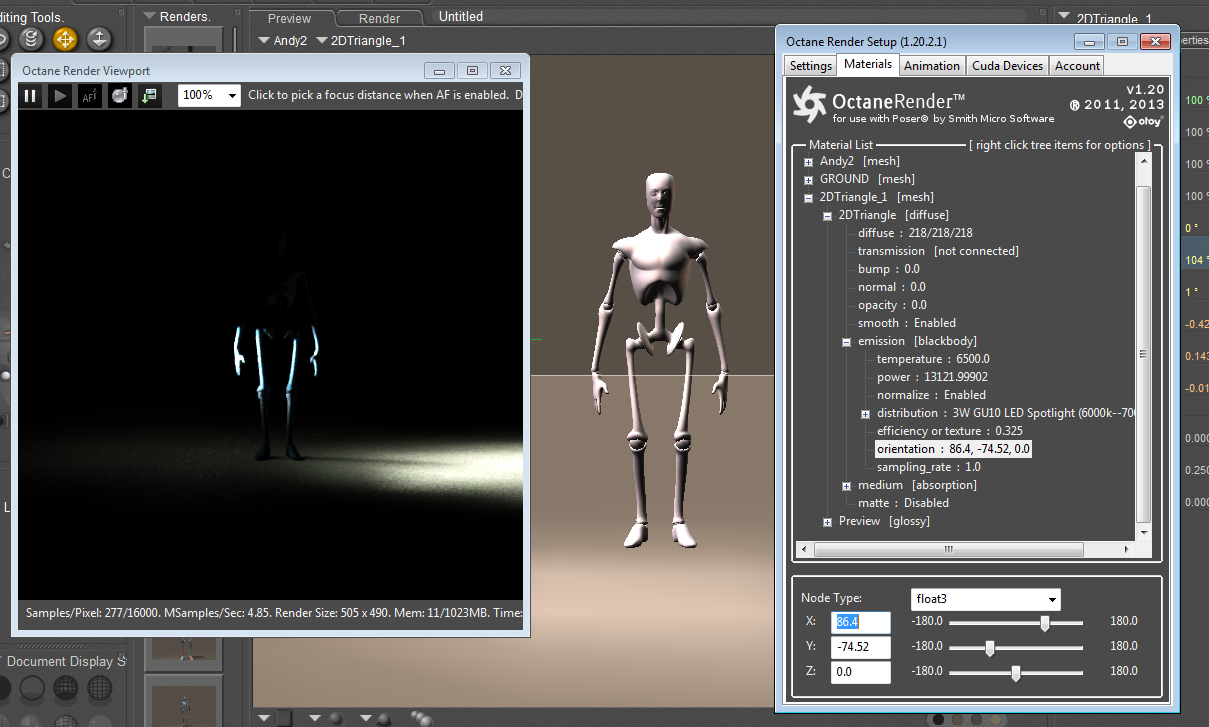This screenshot has height=727, width=1209.
Task: Toggle the AF autofocus icon in the Octane Viewport
Action: point(90,96)
